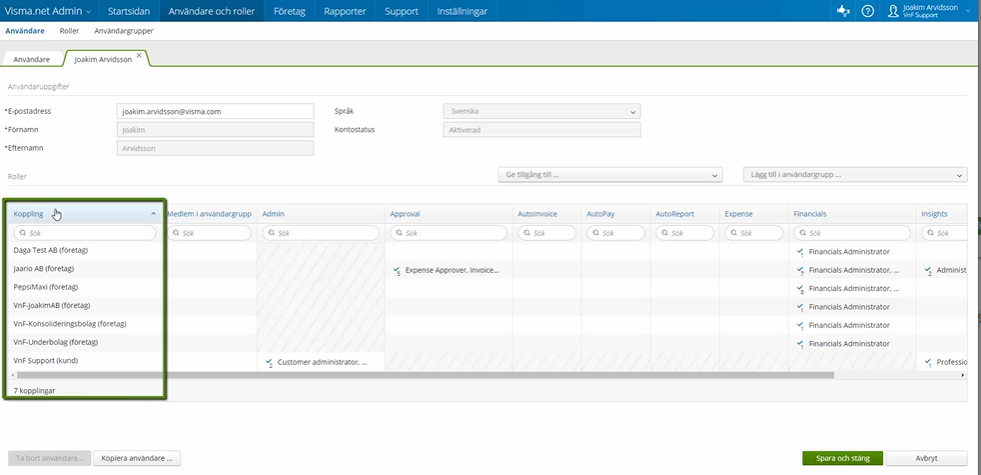
Task: Click the user avatar icon in header
Action: tap(893, 11)
